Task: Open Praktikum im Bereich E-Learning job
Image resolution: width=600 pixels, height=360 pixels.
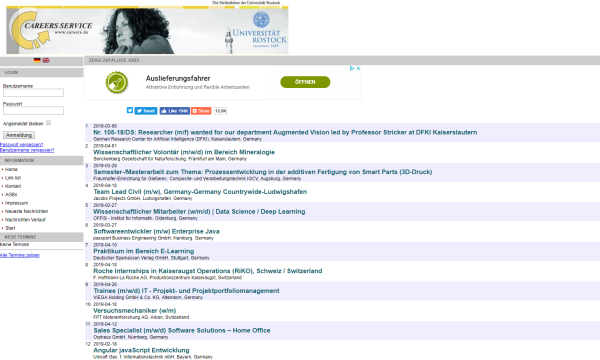Action: pyautogui.click(x=143, y=251)
